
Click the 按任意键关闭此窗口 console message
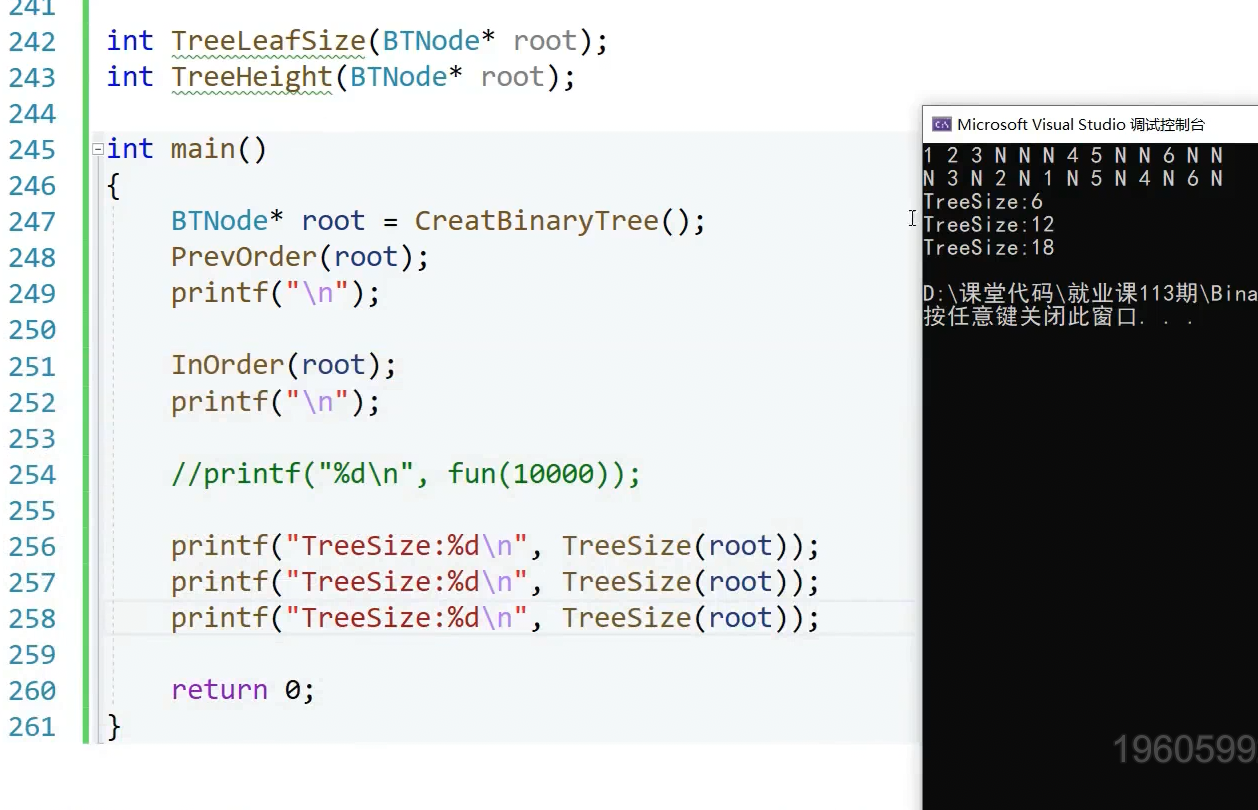click(1059, 318)
